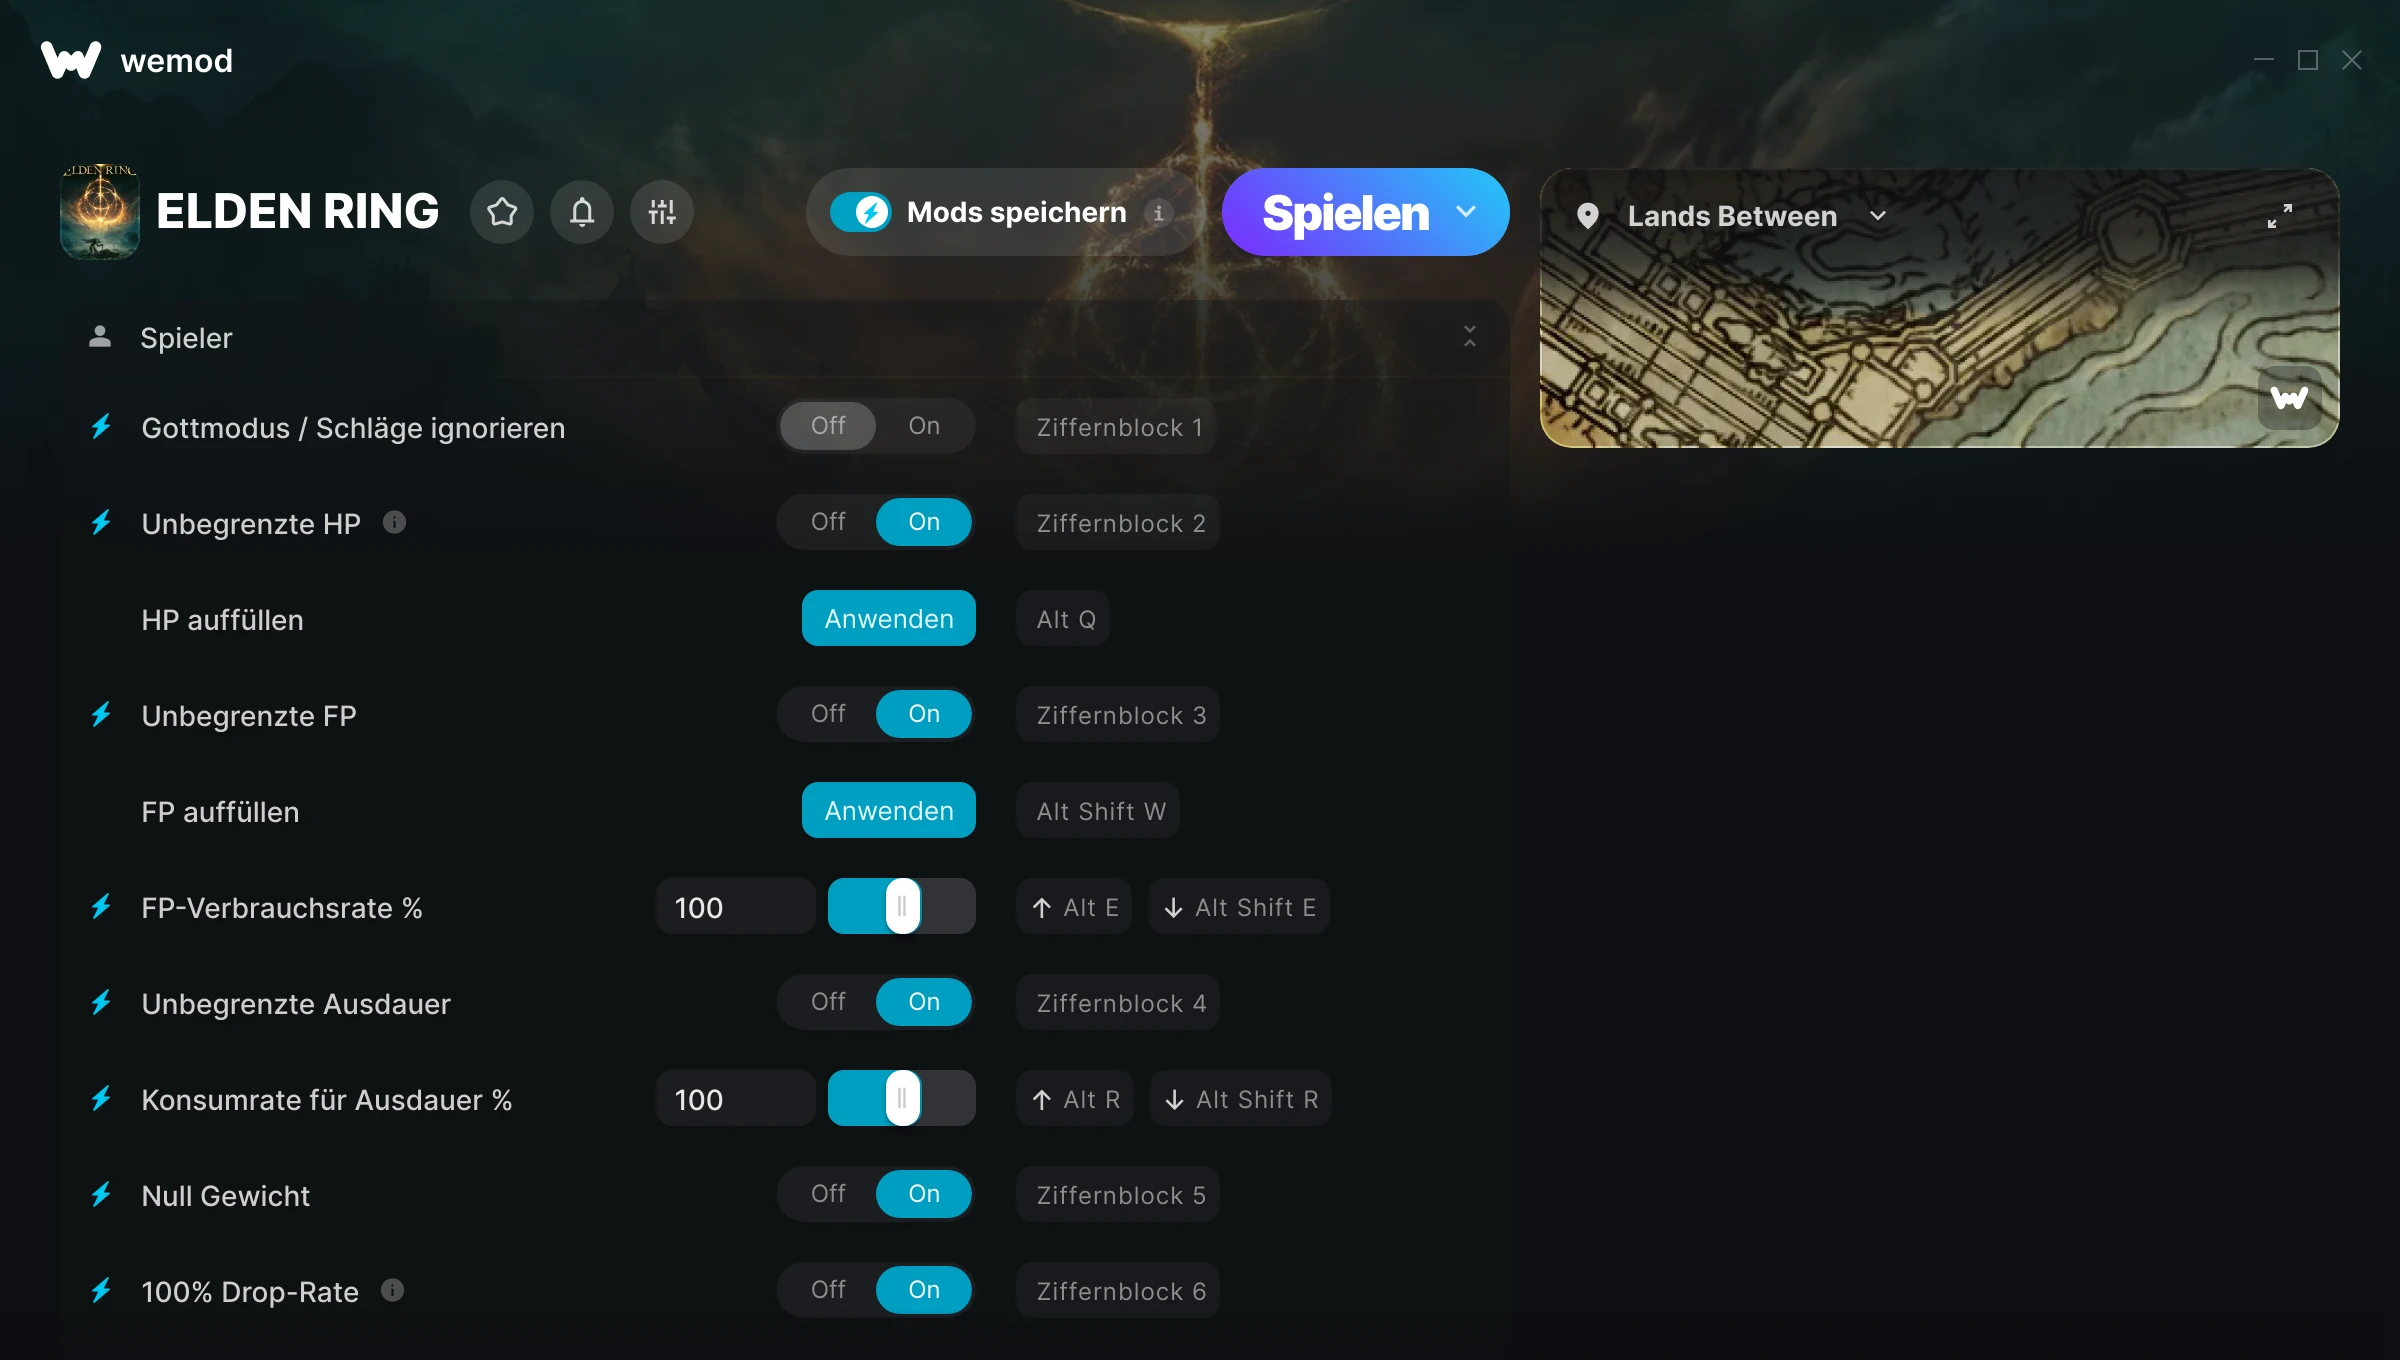Open notifications via the bell icon
2400x1360 pixels.
tap(582, 212)
